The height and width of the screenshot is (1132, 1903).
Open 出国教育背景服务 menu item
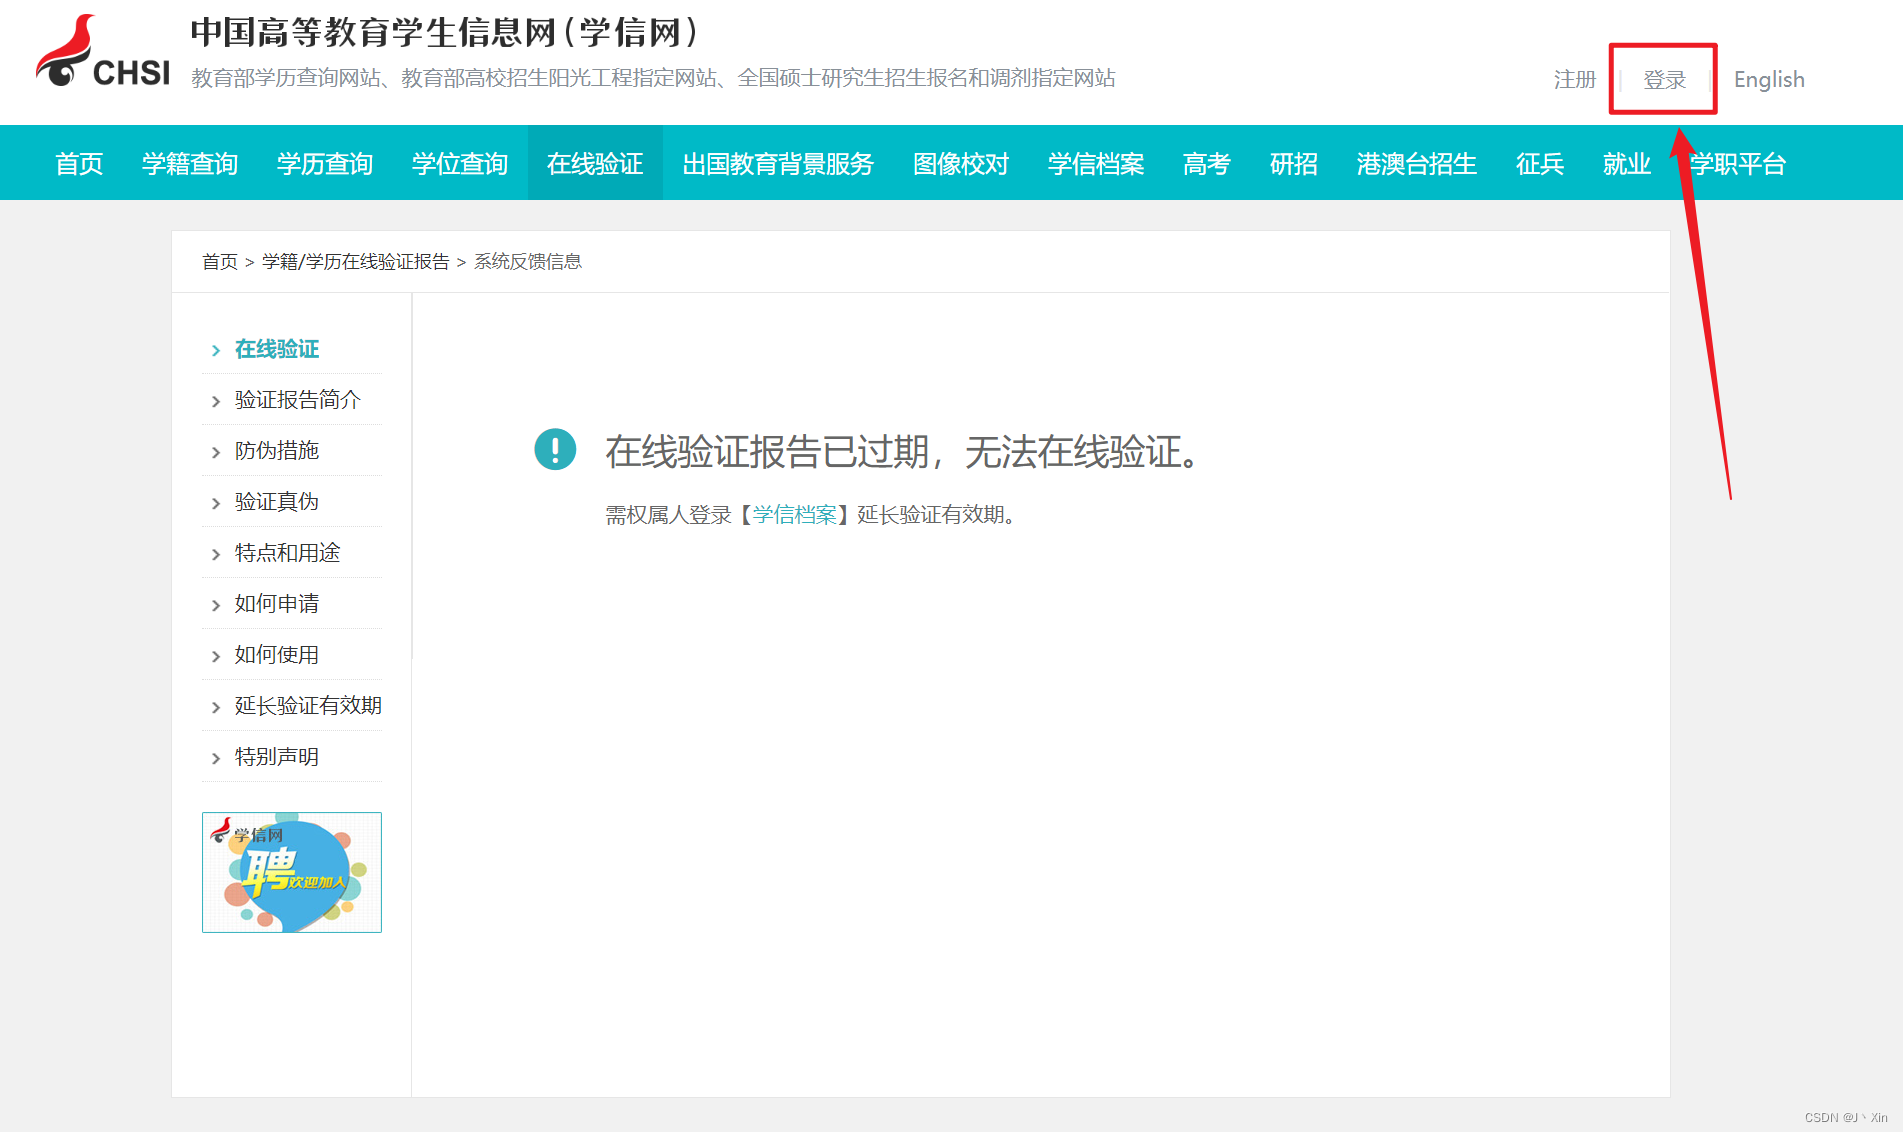[778, 163]
